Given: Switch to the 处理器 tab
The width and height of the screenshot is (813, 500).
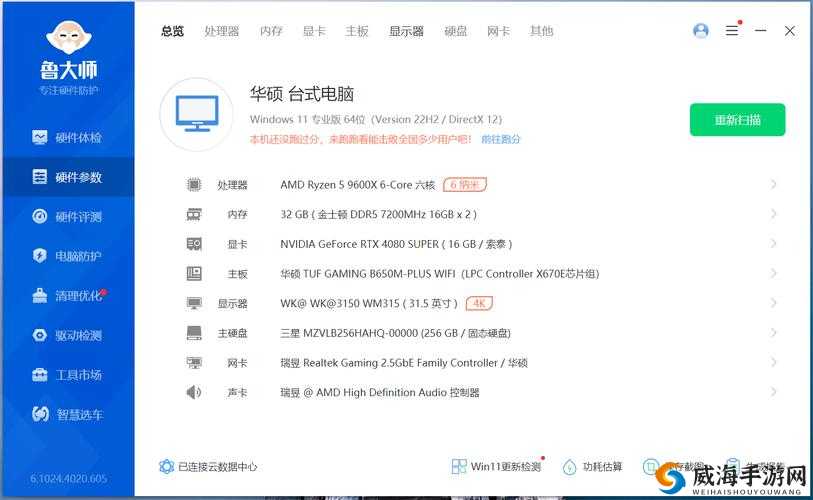Looking at the screenshot, I should click(x=221, y=31).
